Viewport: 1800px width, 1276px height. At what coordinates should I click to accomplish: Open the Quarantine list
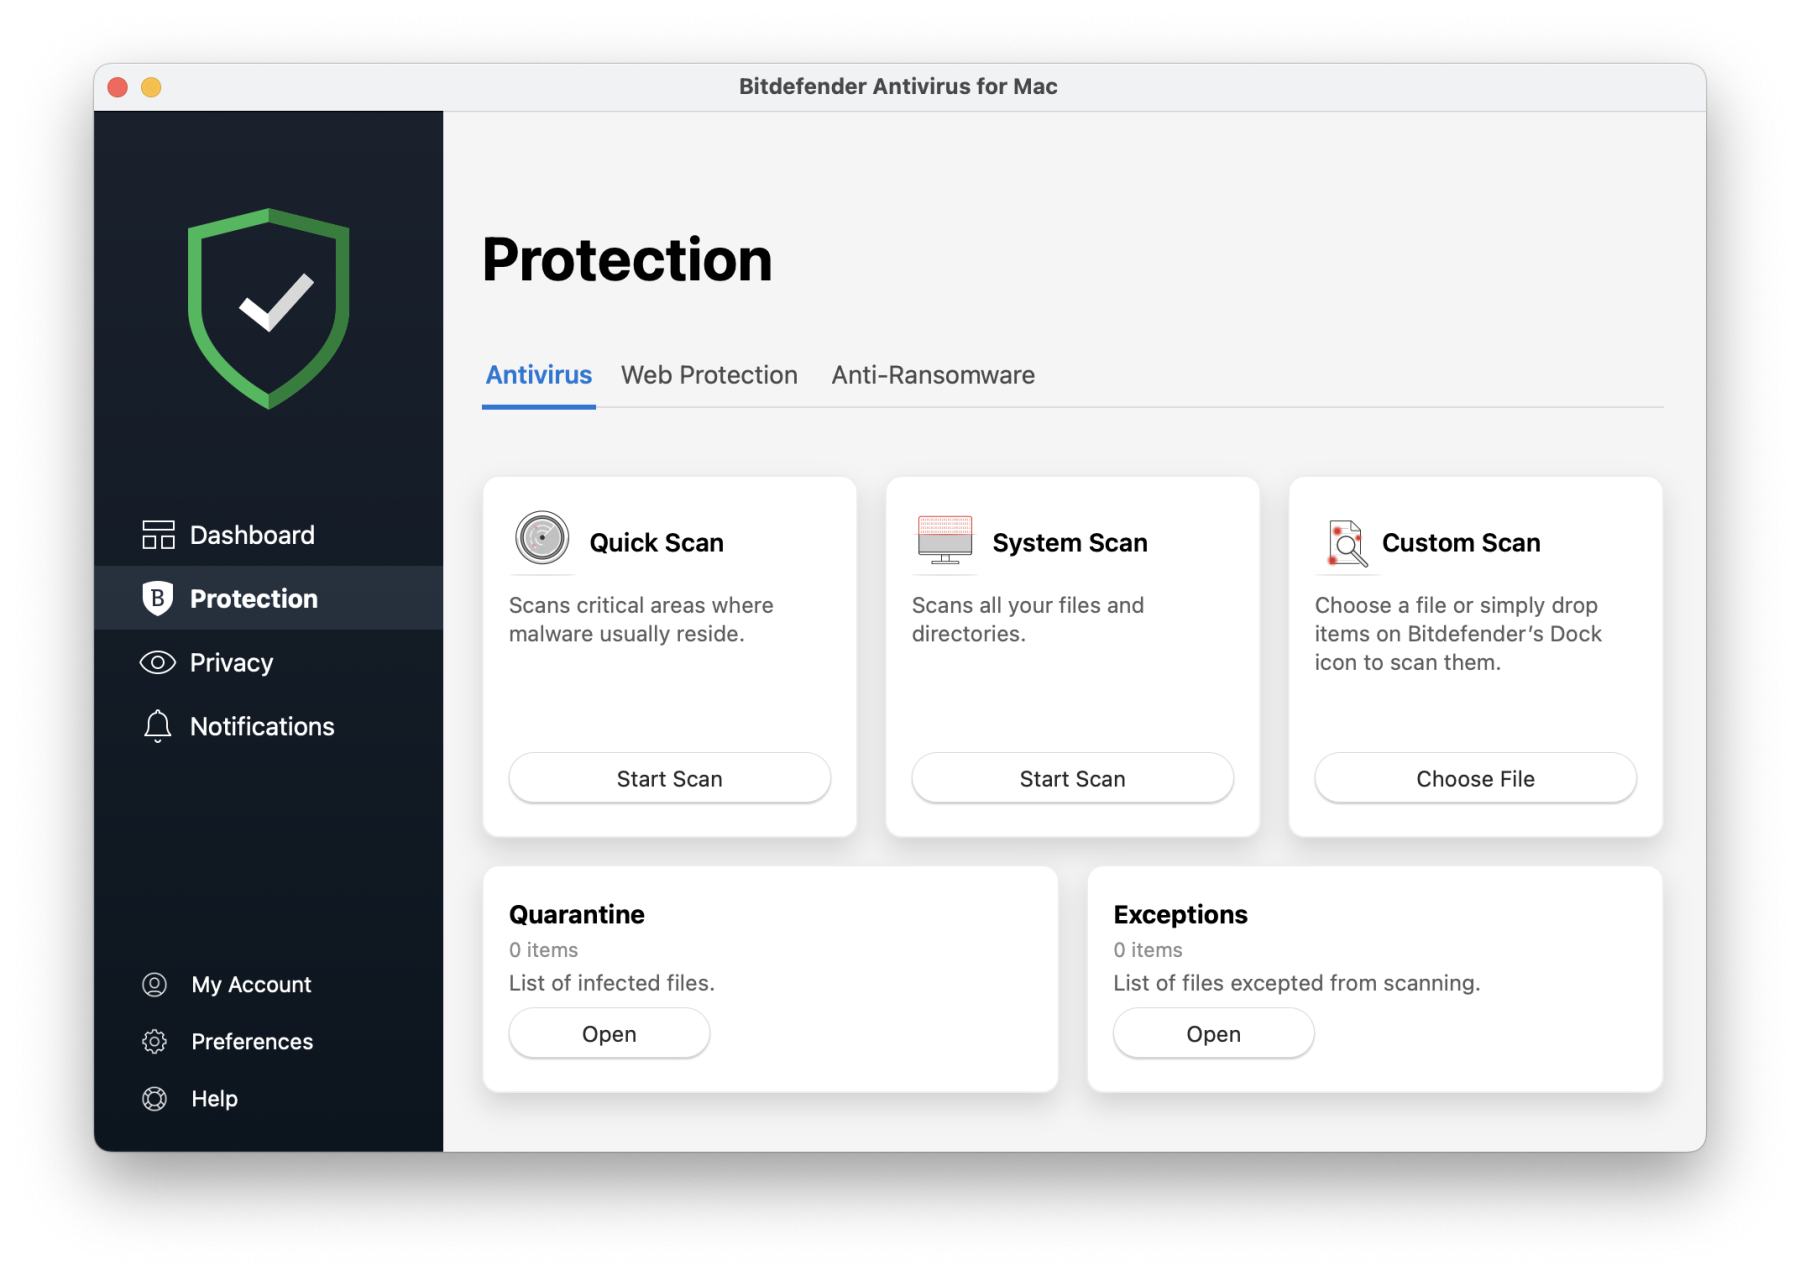tap(609, 1033)
